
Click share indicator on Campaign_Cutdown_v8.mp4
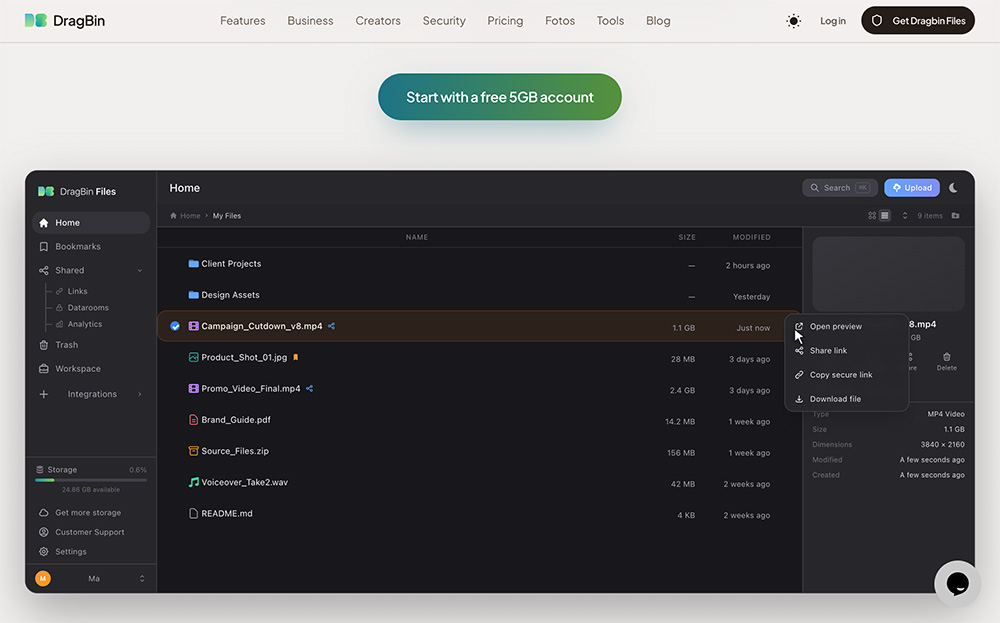point(331,326)
